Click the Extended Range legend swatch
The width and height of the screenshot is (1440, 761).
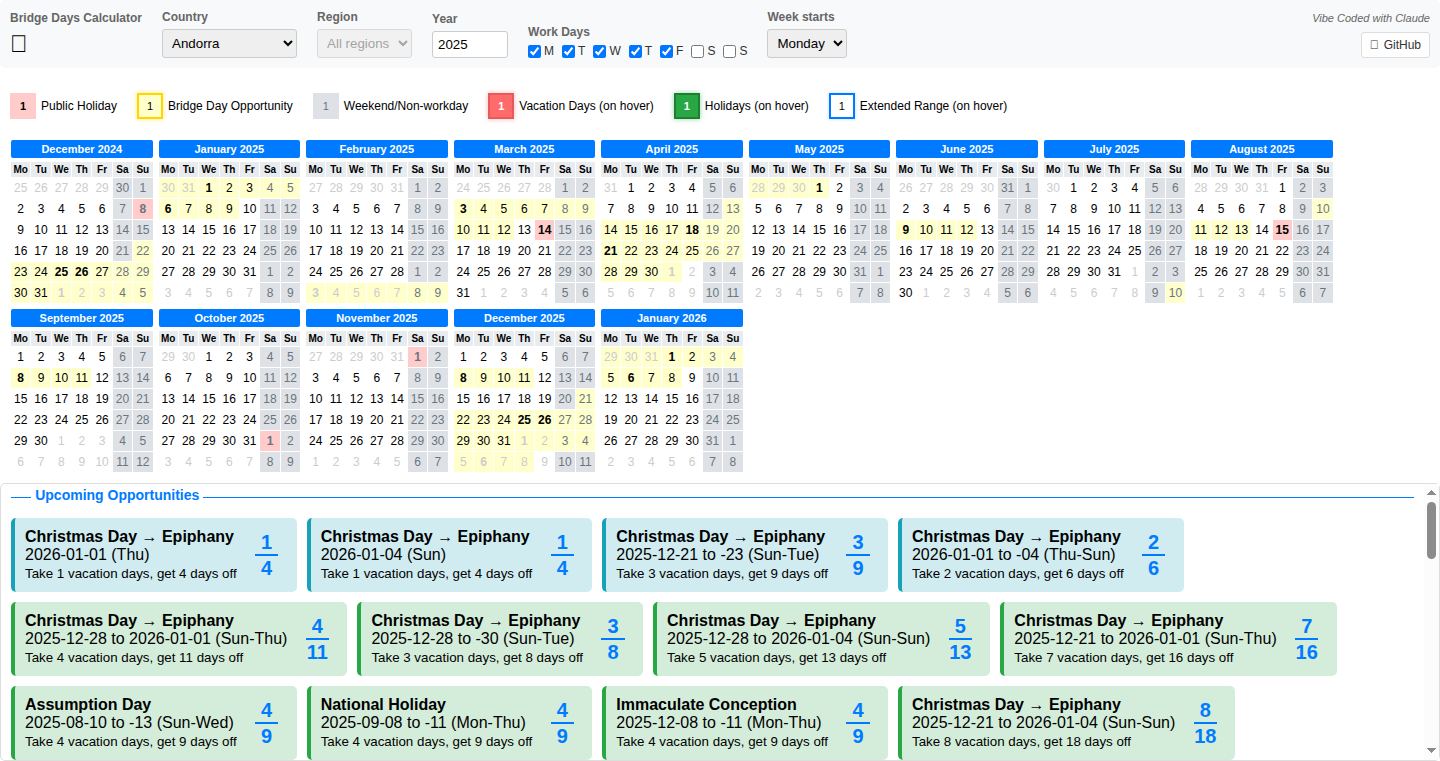[x=842, y=106]
